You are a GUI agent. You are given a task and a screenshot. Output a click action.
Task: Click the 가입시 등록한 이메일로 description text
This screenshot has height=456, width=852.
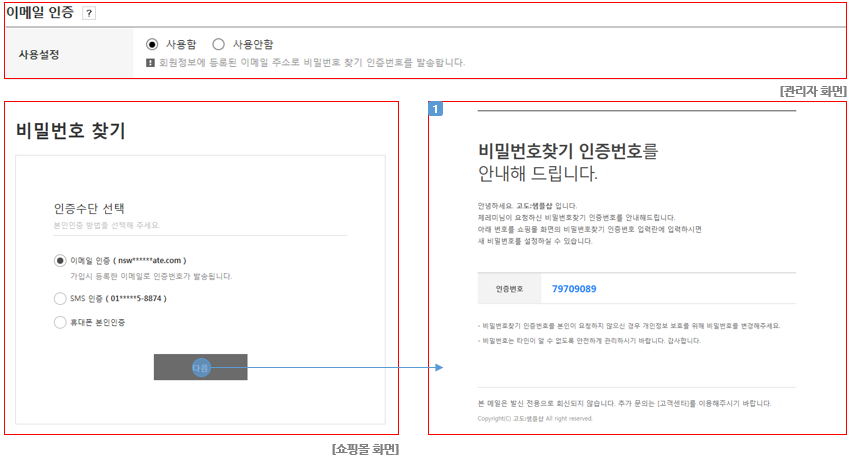[x=151, y=277]
